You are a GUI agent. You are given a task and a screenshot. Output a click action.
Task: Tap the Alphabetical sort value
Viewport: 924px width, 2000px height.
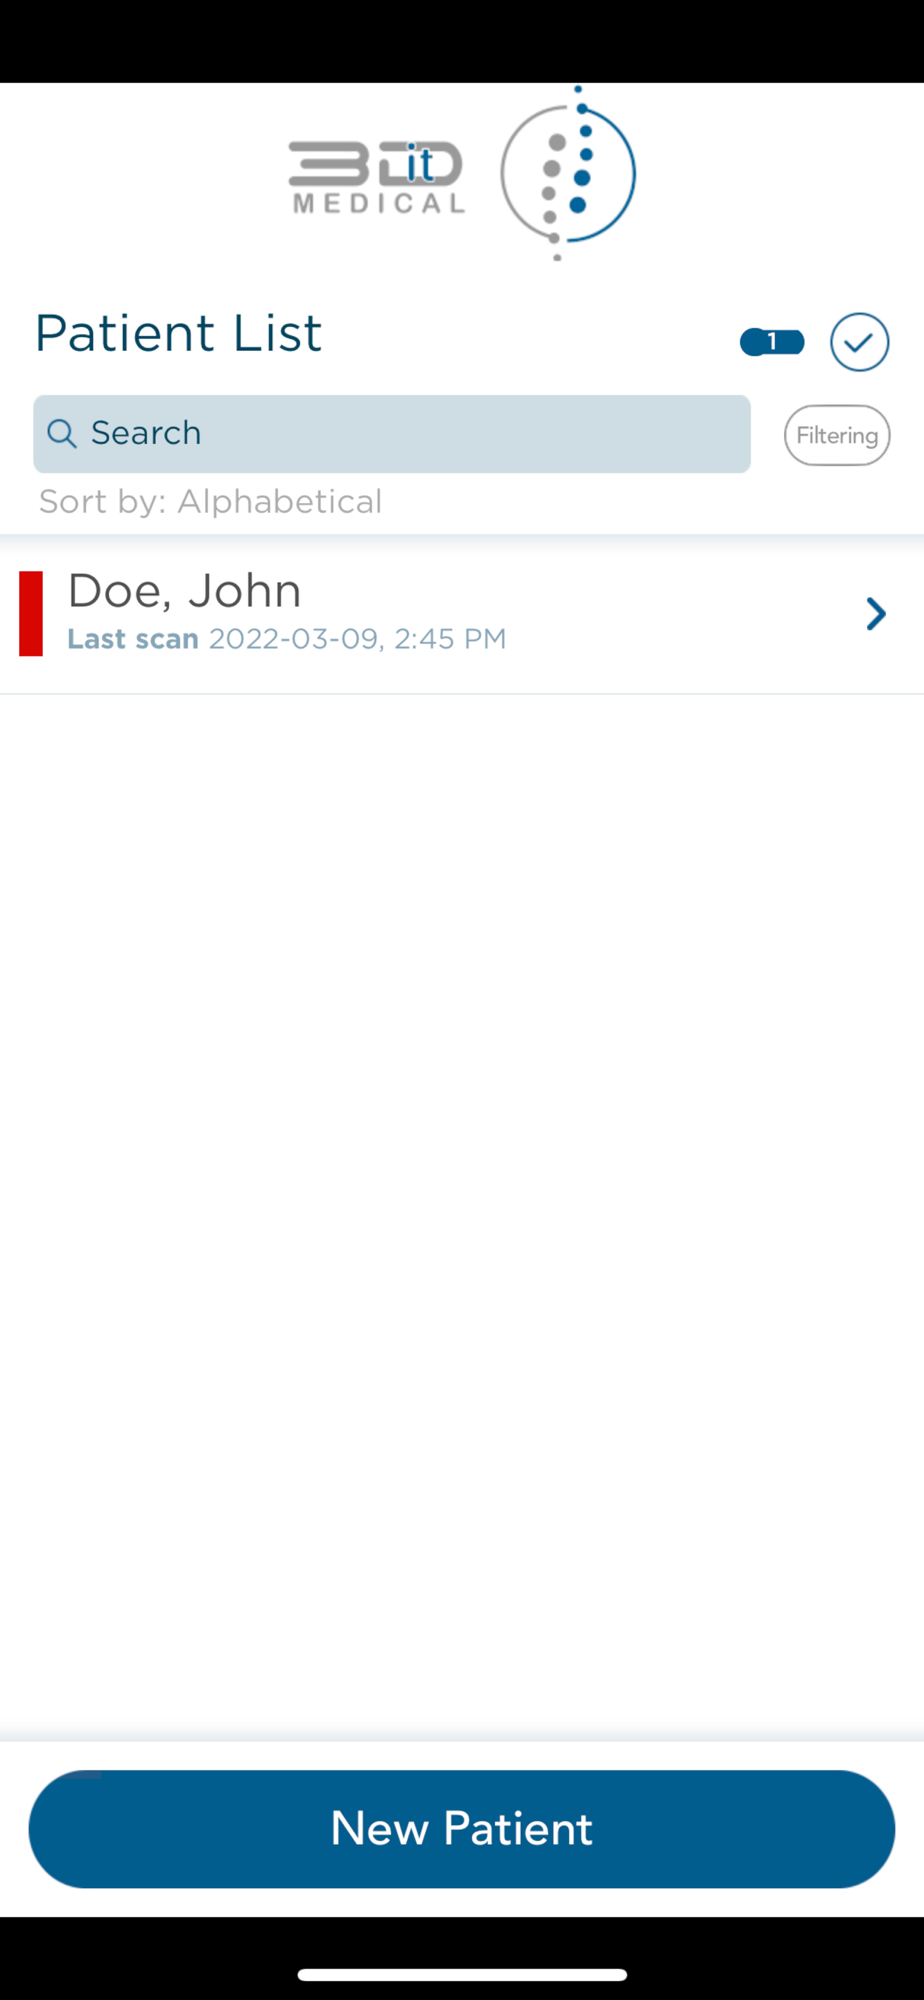click(280, 501)
